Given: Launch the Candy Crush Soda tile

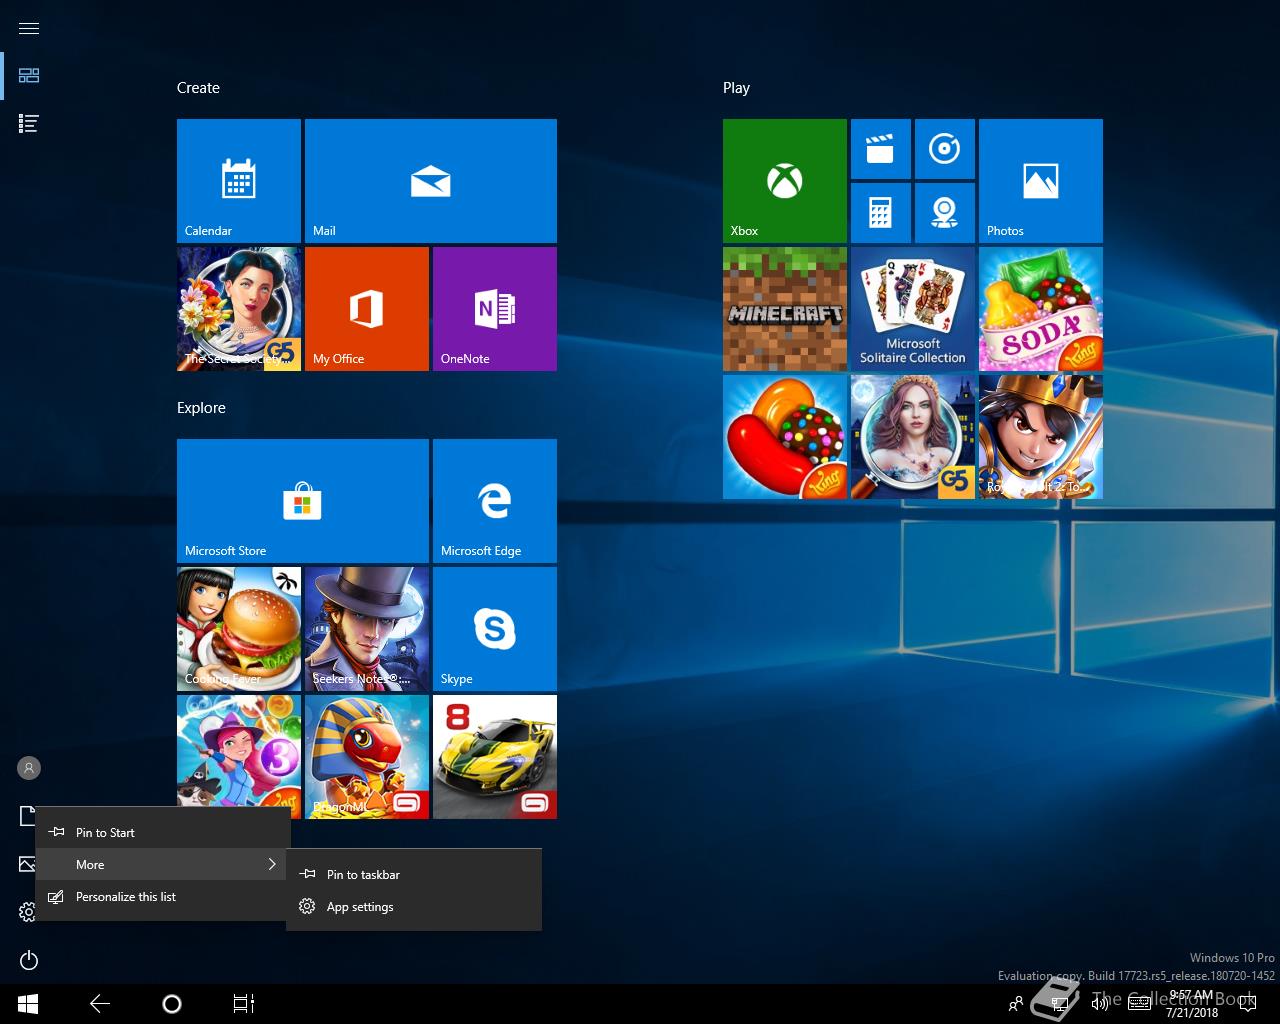Looking at the screenshot, I should click(1041, 309).
